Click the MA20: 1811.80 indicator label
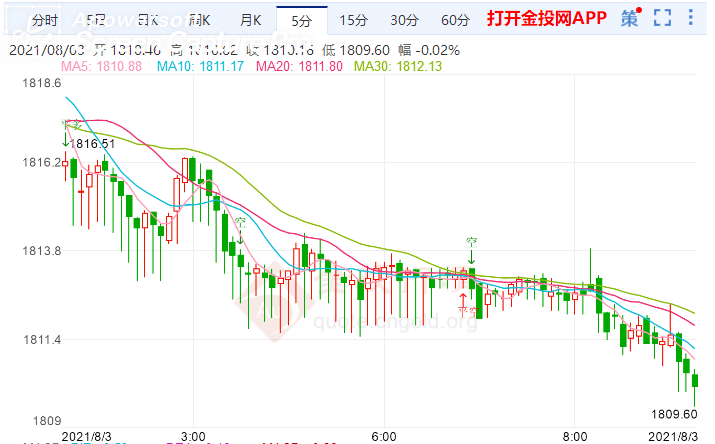 pos(299,67)
